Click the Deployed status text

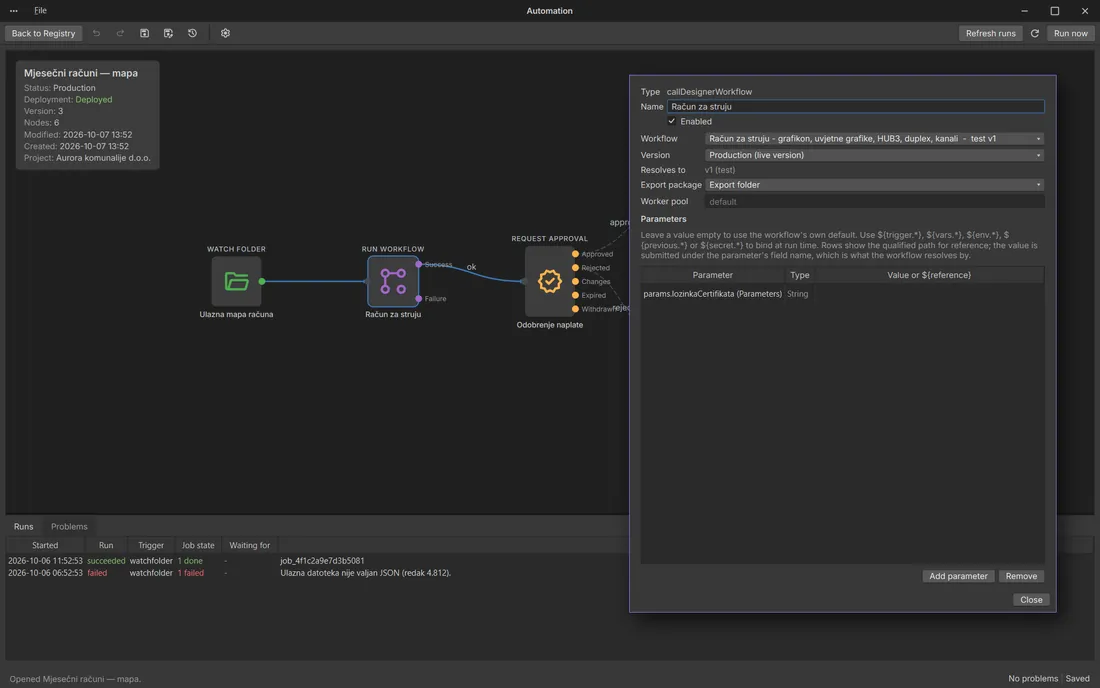pos(93,100)
